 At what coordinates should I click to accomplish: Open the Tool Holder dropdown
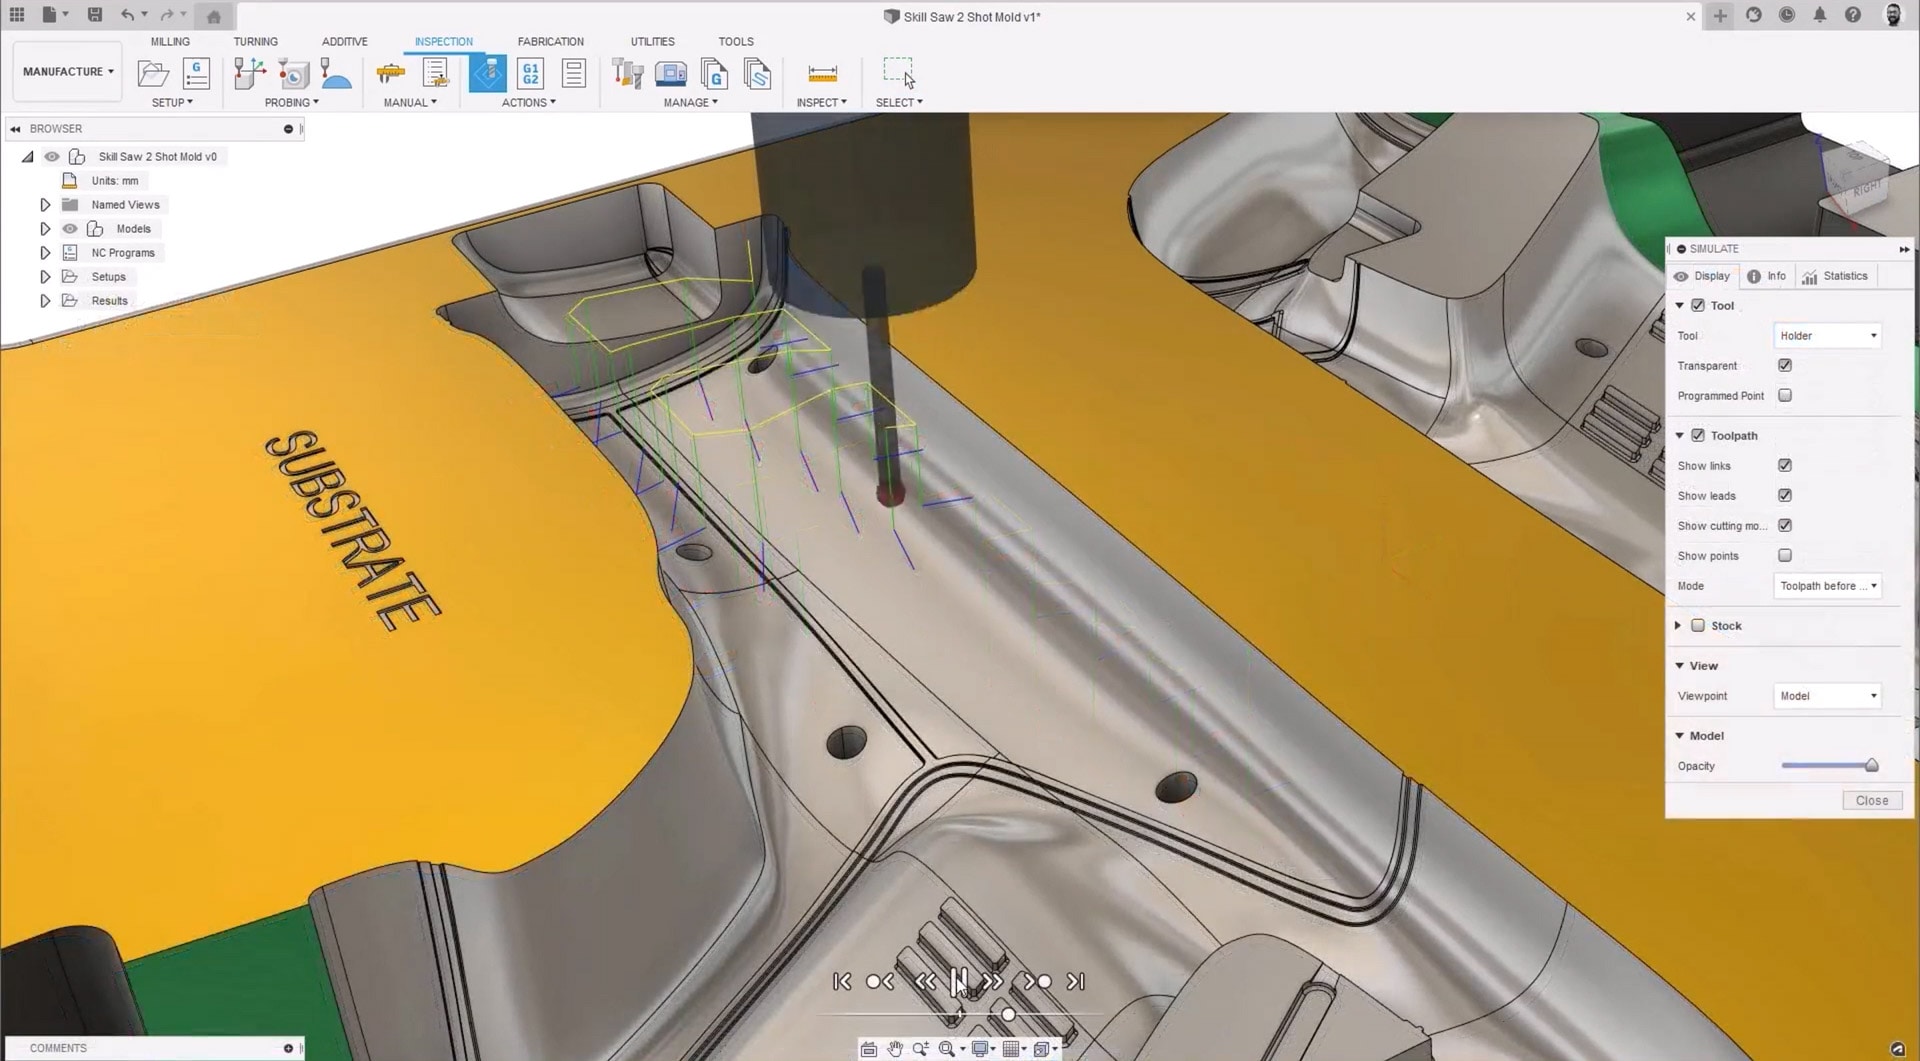[x=1827, y=336]
